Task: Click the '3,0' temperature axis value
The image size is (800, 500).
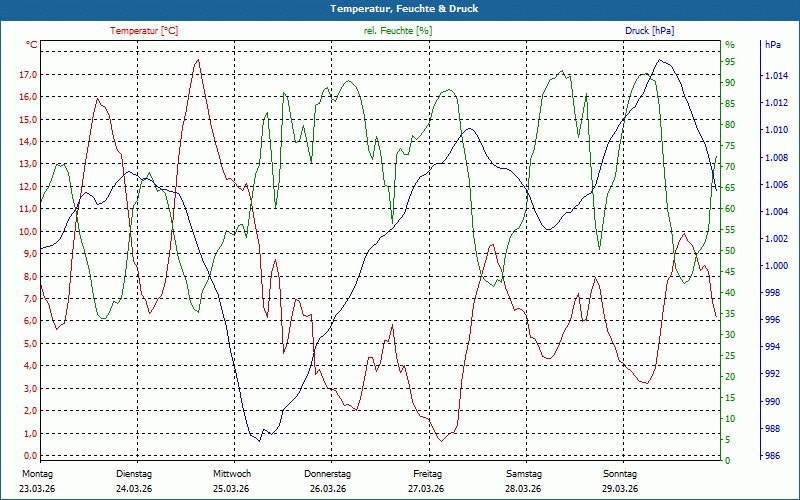Action: pyautogui.click(x=31, y=388)
